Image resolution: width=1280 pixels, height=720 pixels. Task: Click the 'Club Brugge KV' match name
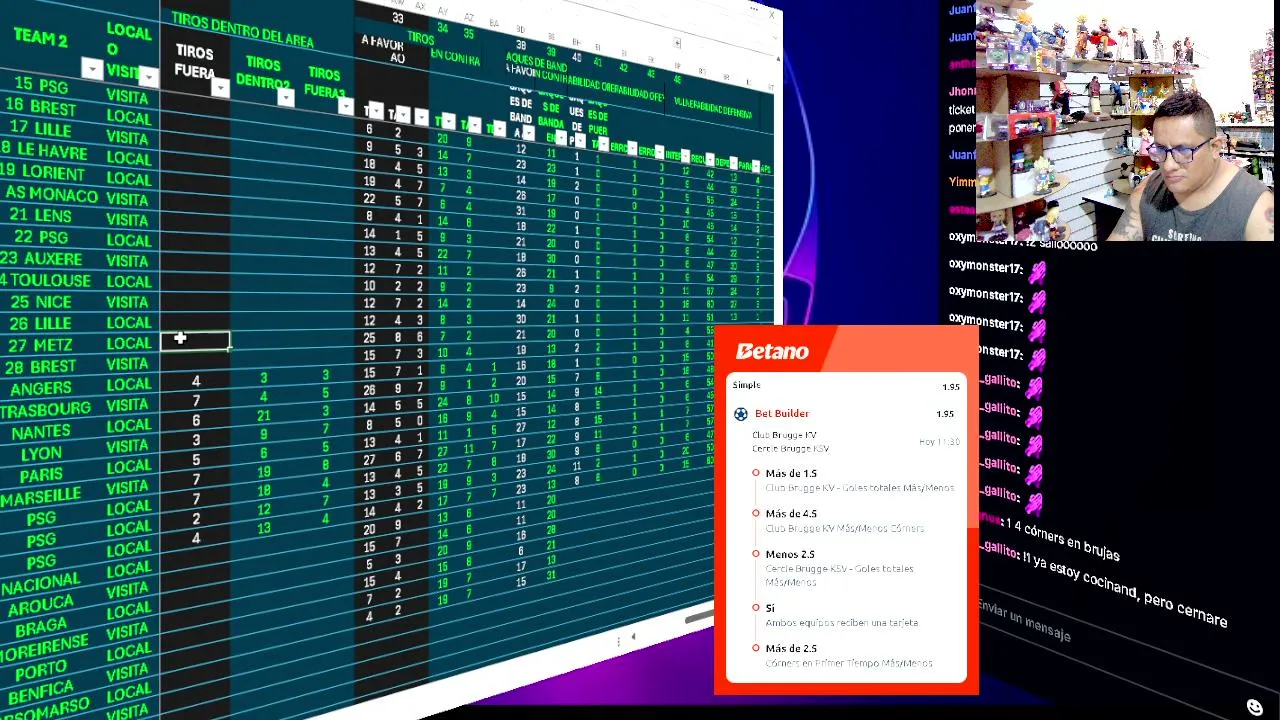[x=784, y=435]
